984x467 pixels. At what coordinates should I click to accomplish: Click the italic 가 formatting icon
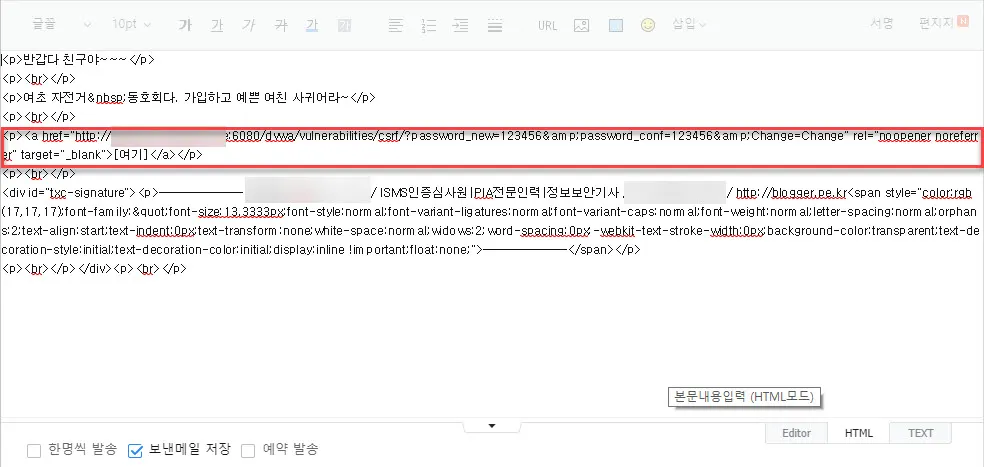pos(250,24)
